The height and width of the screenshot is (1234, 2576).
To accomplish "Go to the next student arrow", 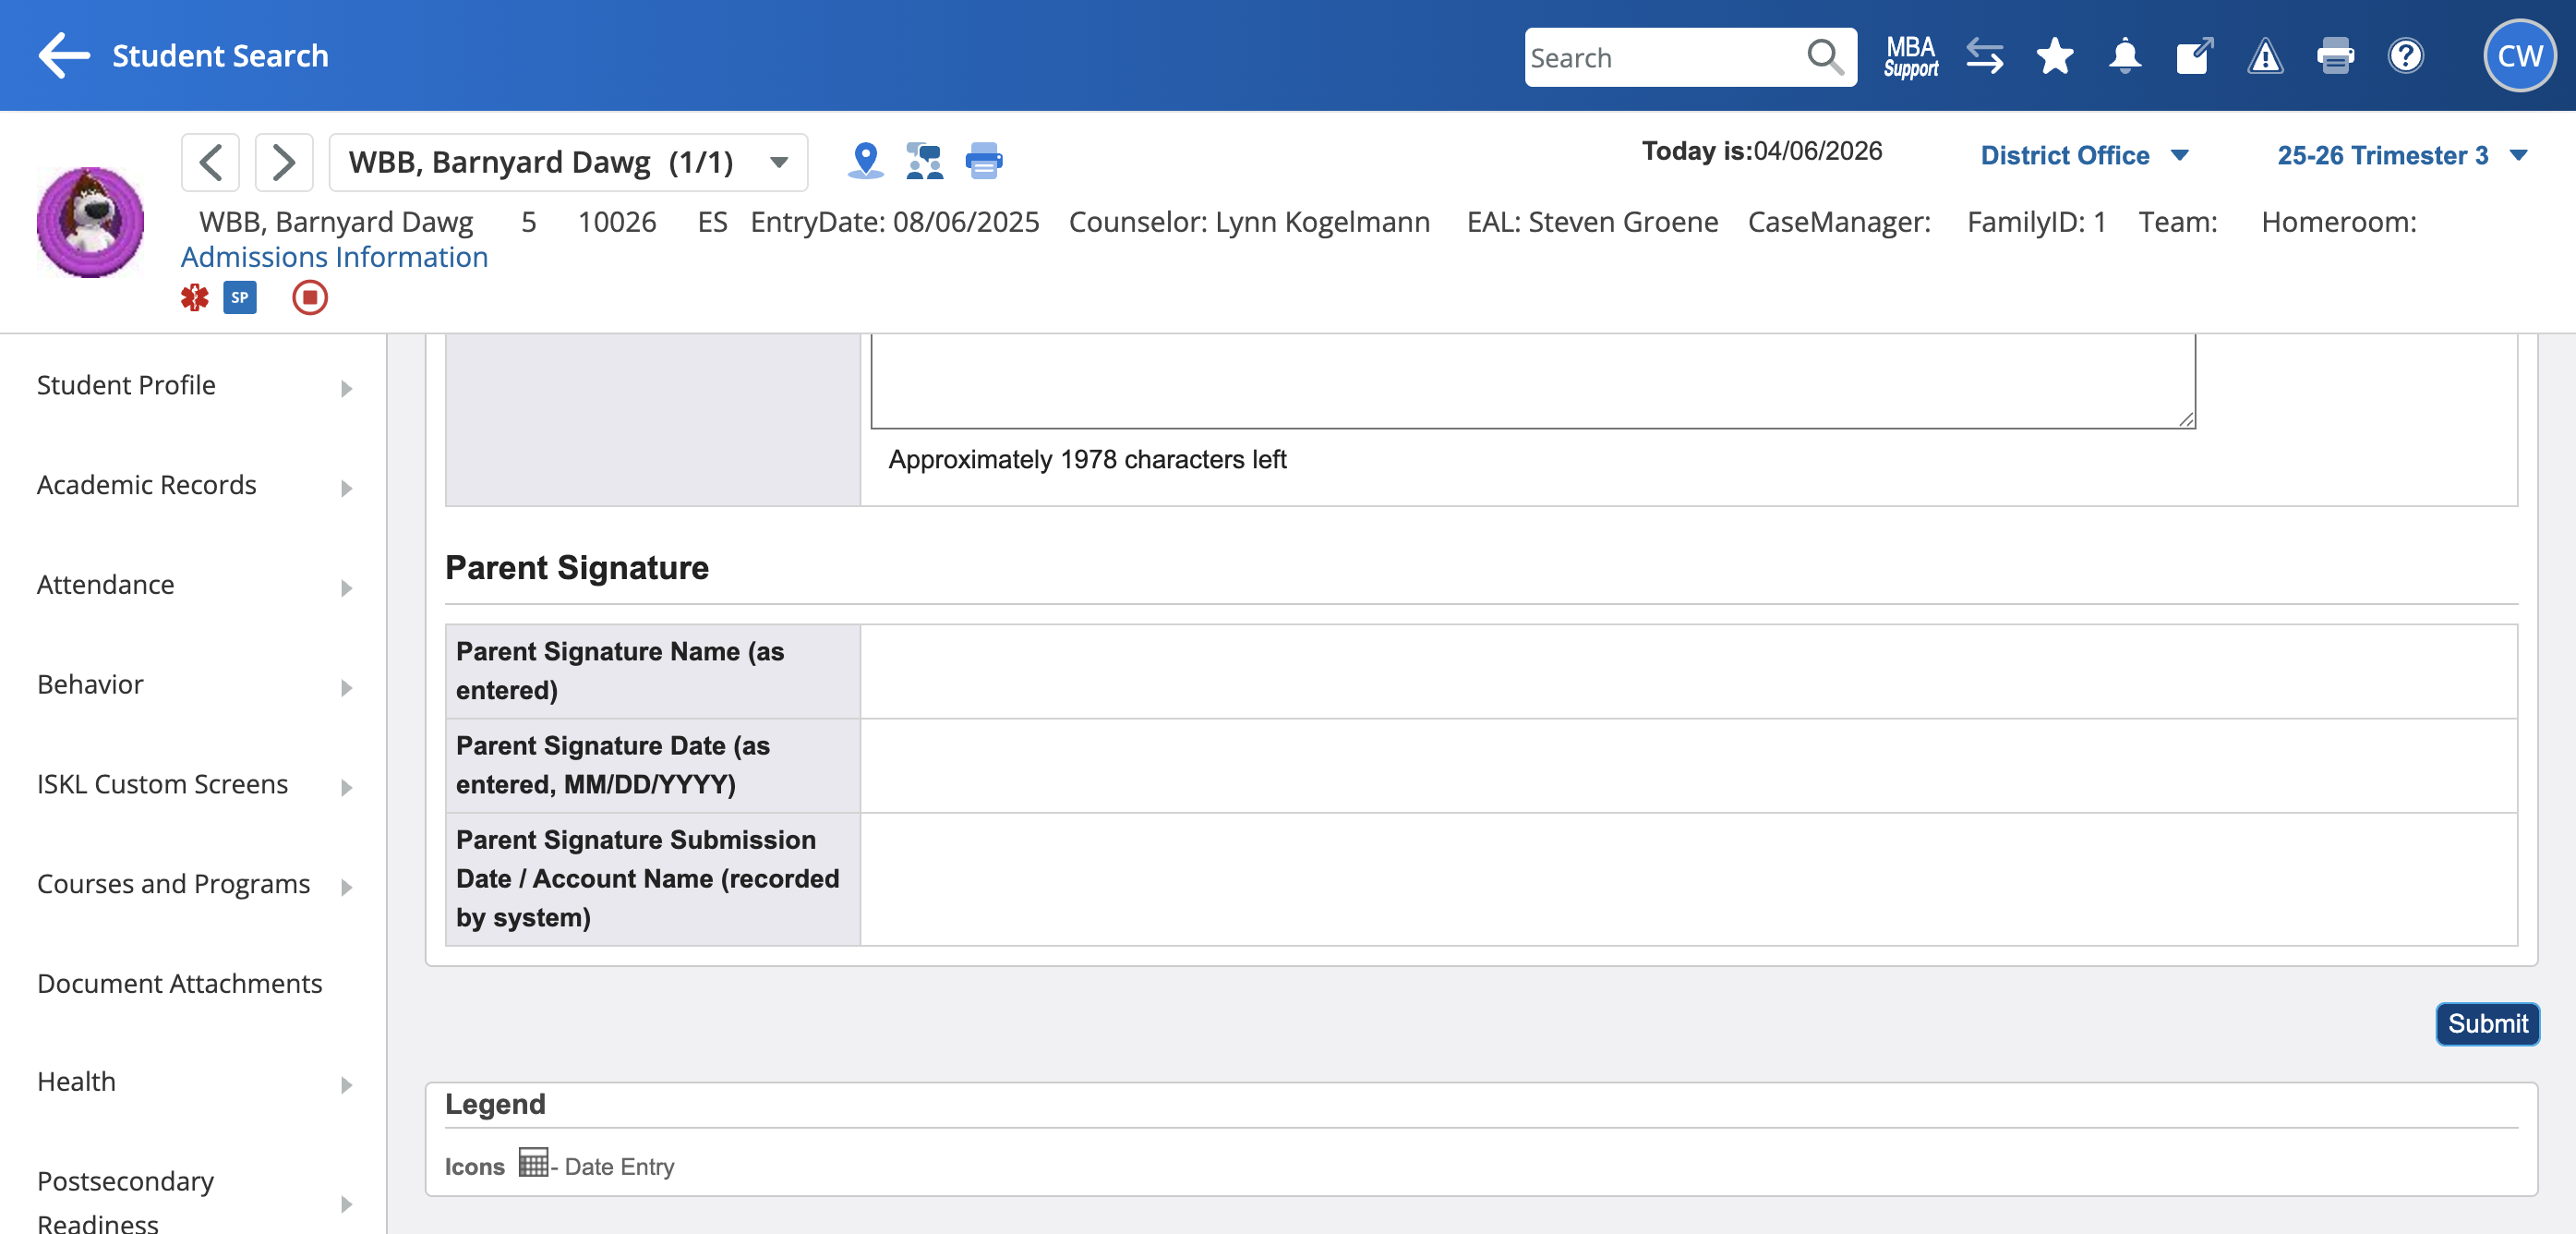I will point(284,162).
